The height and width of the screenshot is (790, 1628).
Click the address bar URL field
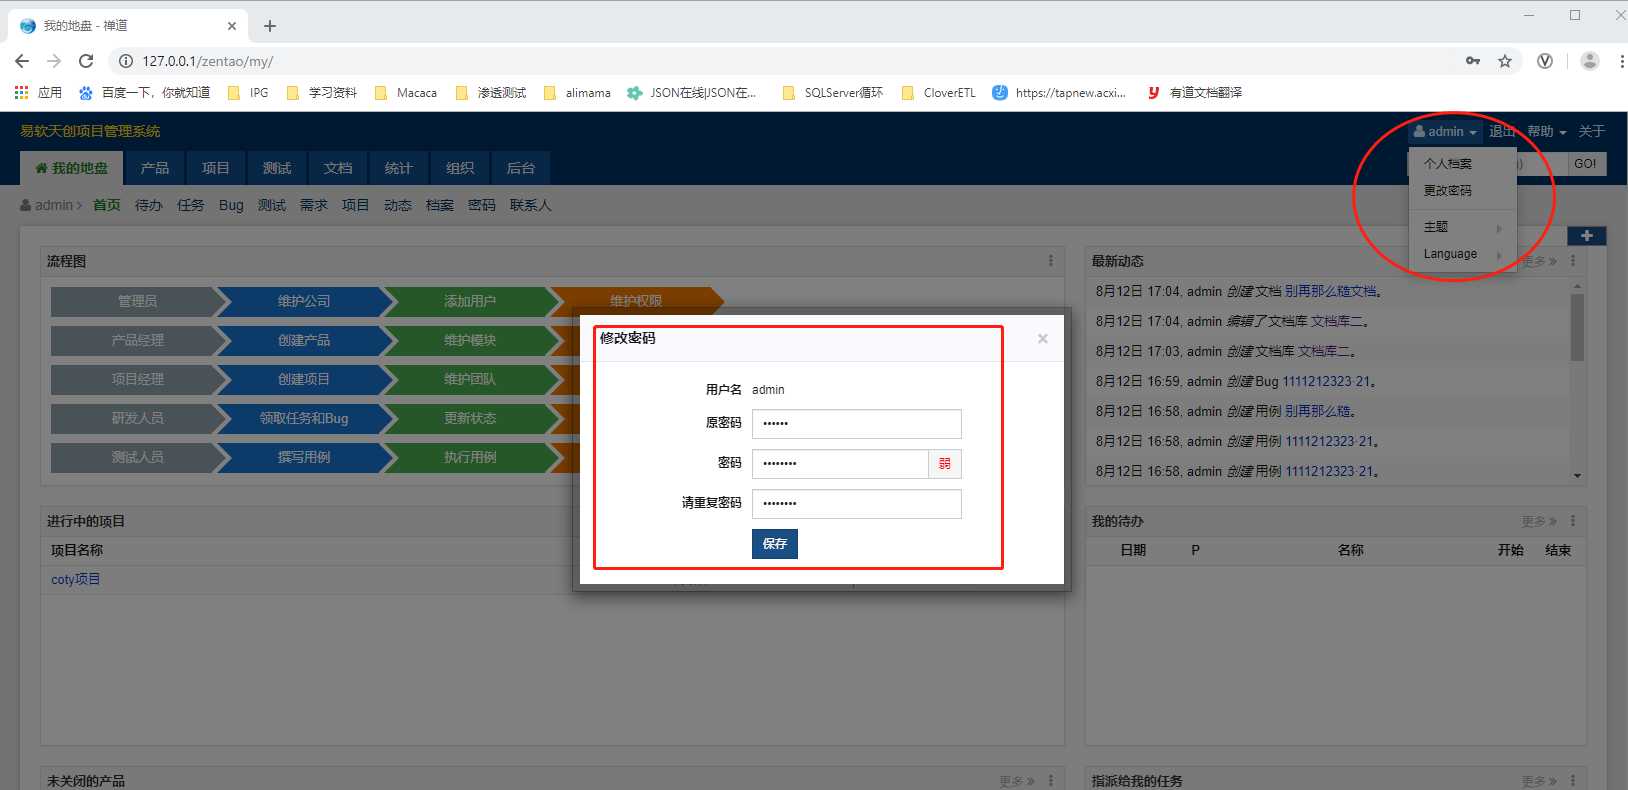(790, 61)
